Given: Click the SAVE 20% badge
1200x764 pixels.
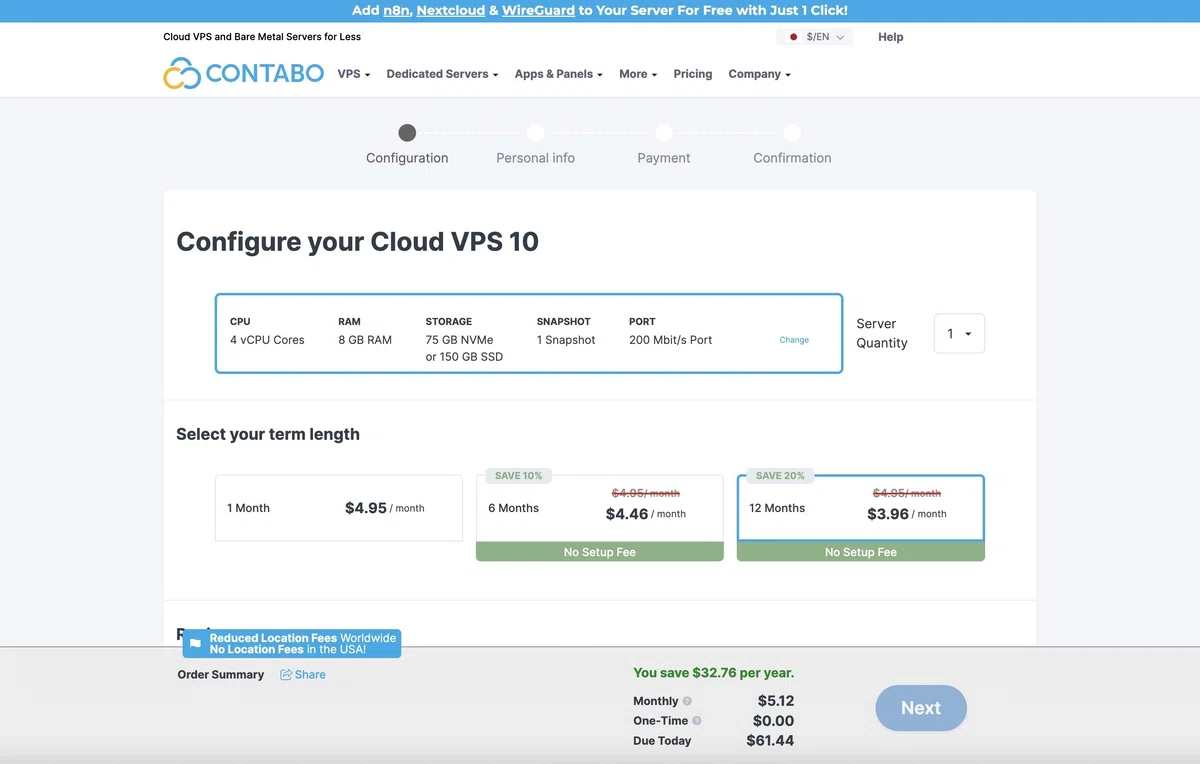Looking at the screenshot, I should [780, 476].
